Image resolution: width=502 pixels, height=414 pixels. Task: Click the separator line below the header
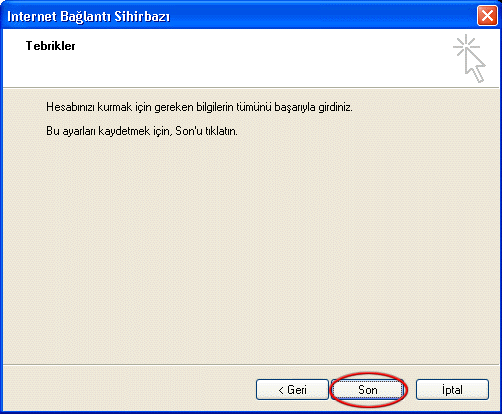[251, 88]
